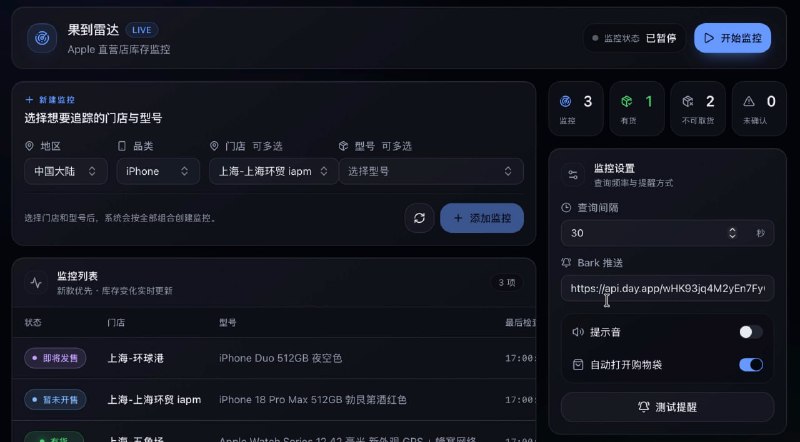Click the Bark 推送 URL input field
This screenshot has width=800, height=442.
coord(667,288)
